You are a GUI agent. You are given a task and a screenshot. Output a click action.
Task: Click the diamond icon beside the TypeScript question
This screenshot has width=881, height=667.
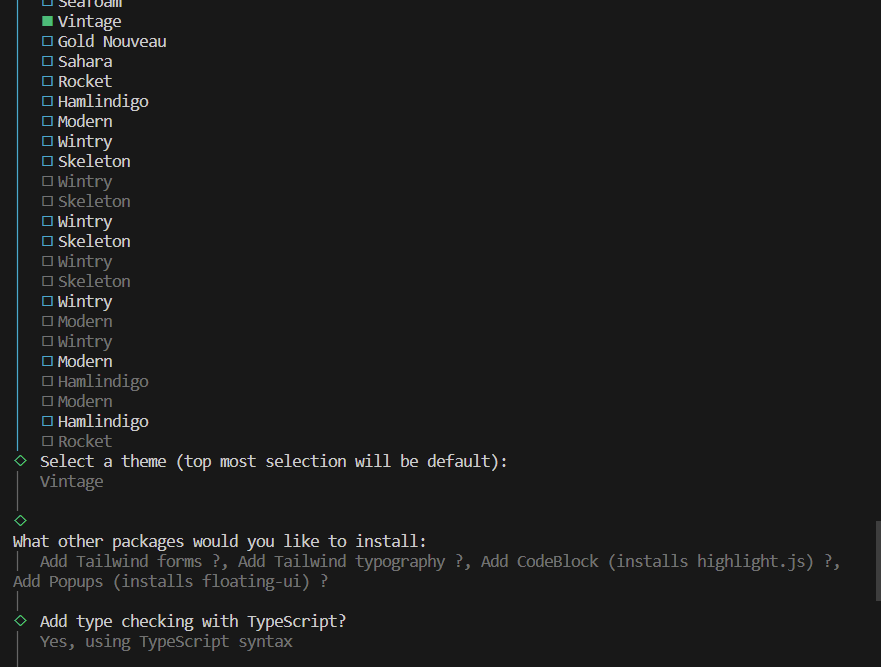[x=19, y=621]
